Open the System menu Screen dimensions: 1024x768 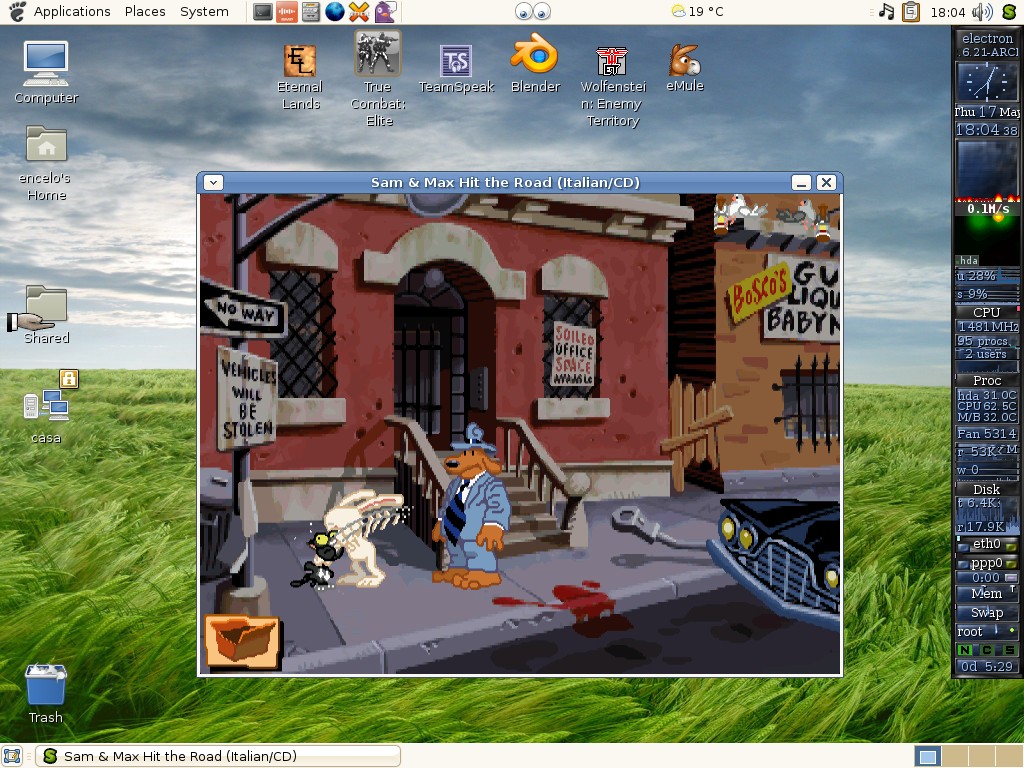204,12
